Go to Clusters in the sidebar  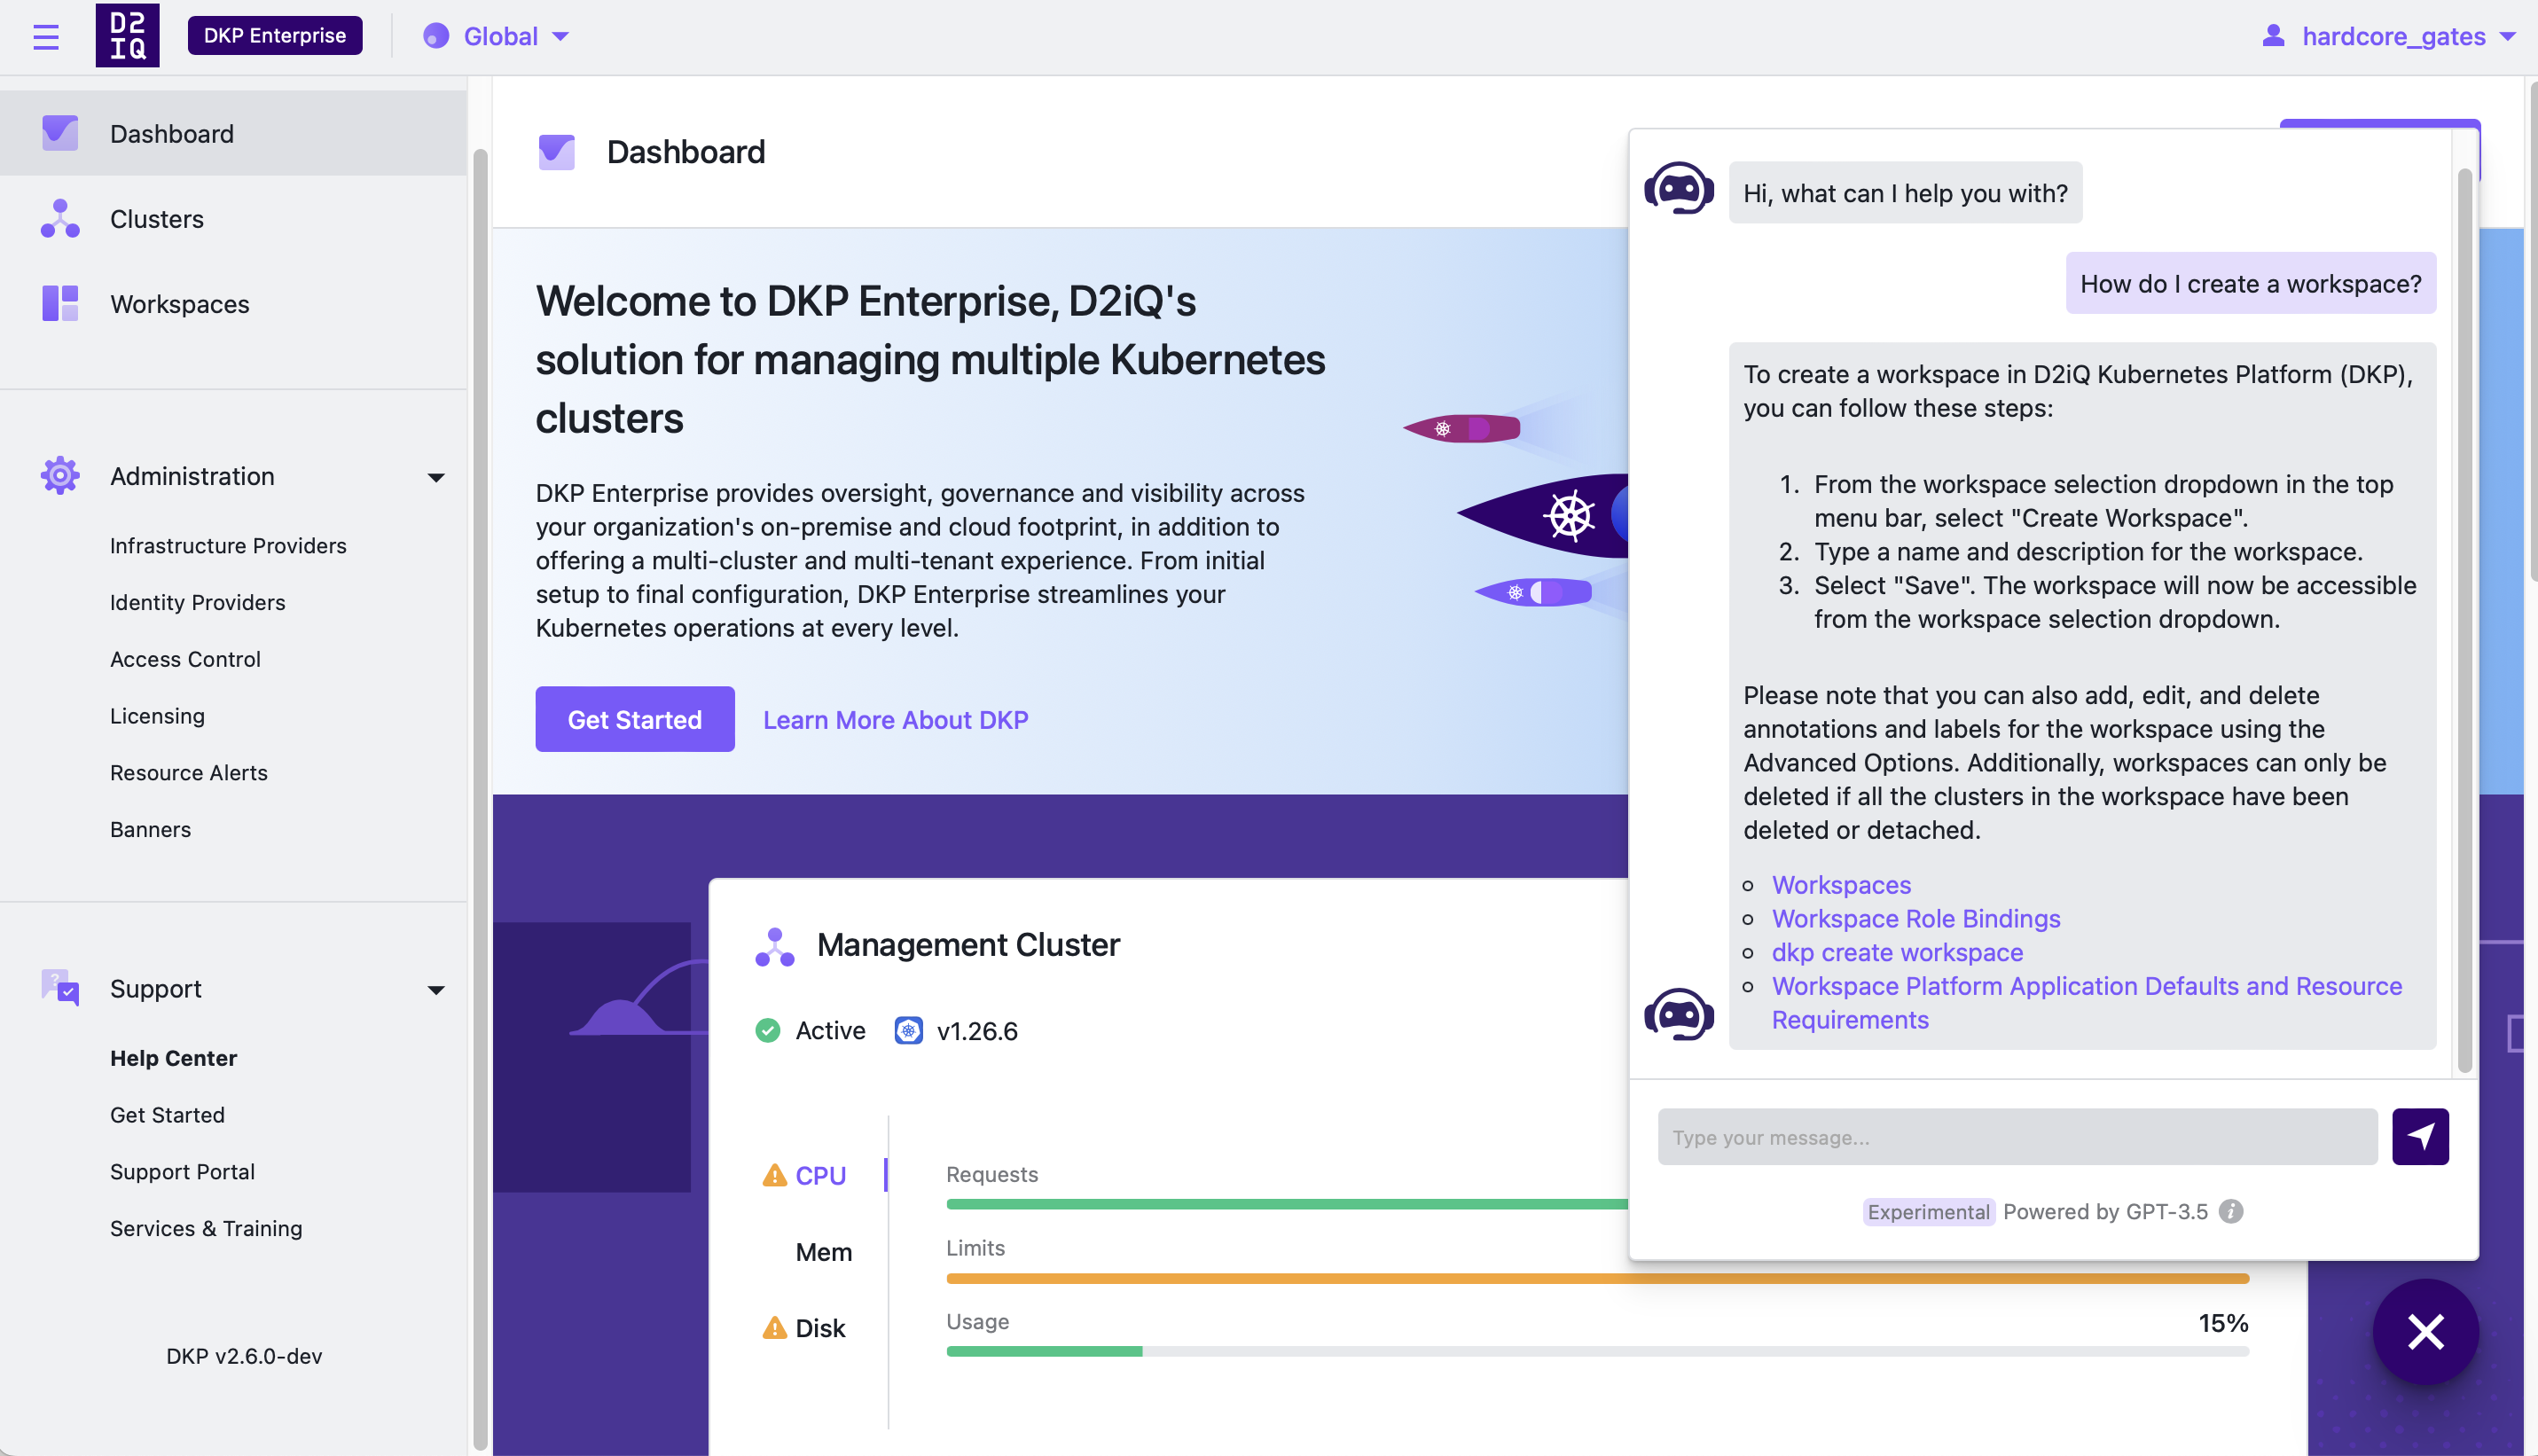point(233,218)
